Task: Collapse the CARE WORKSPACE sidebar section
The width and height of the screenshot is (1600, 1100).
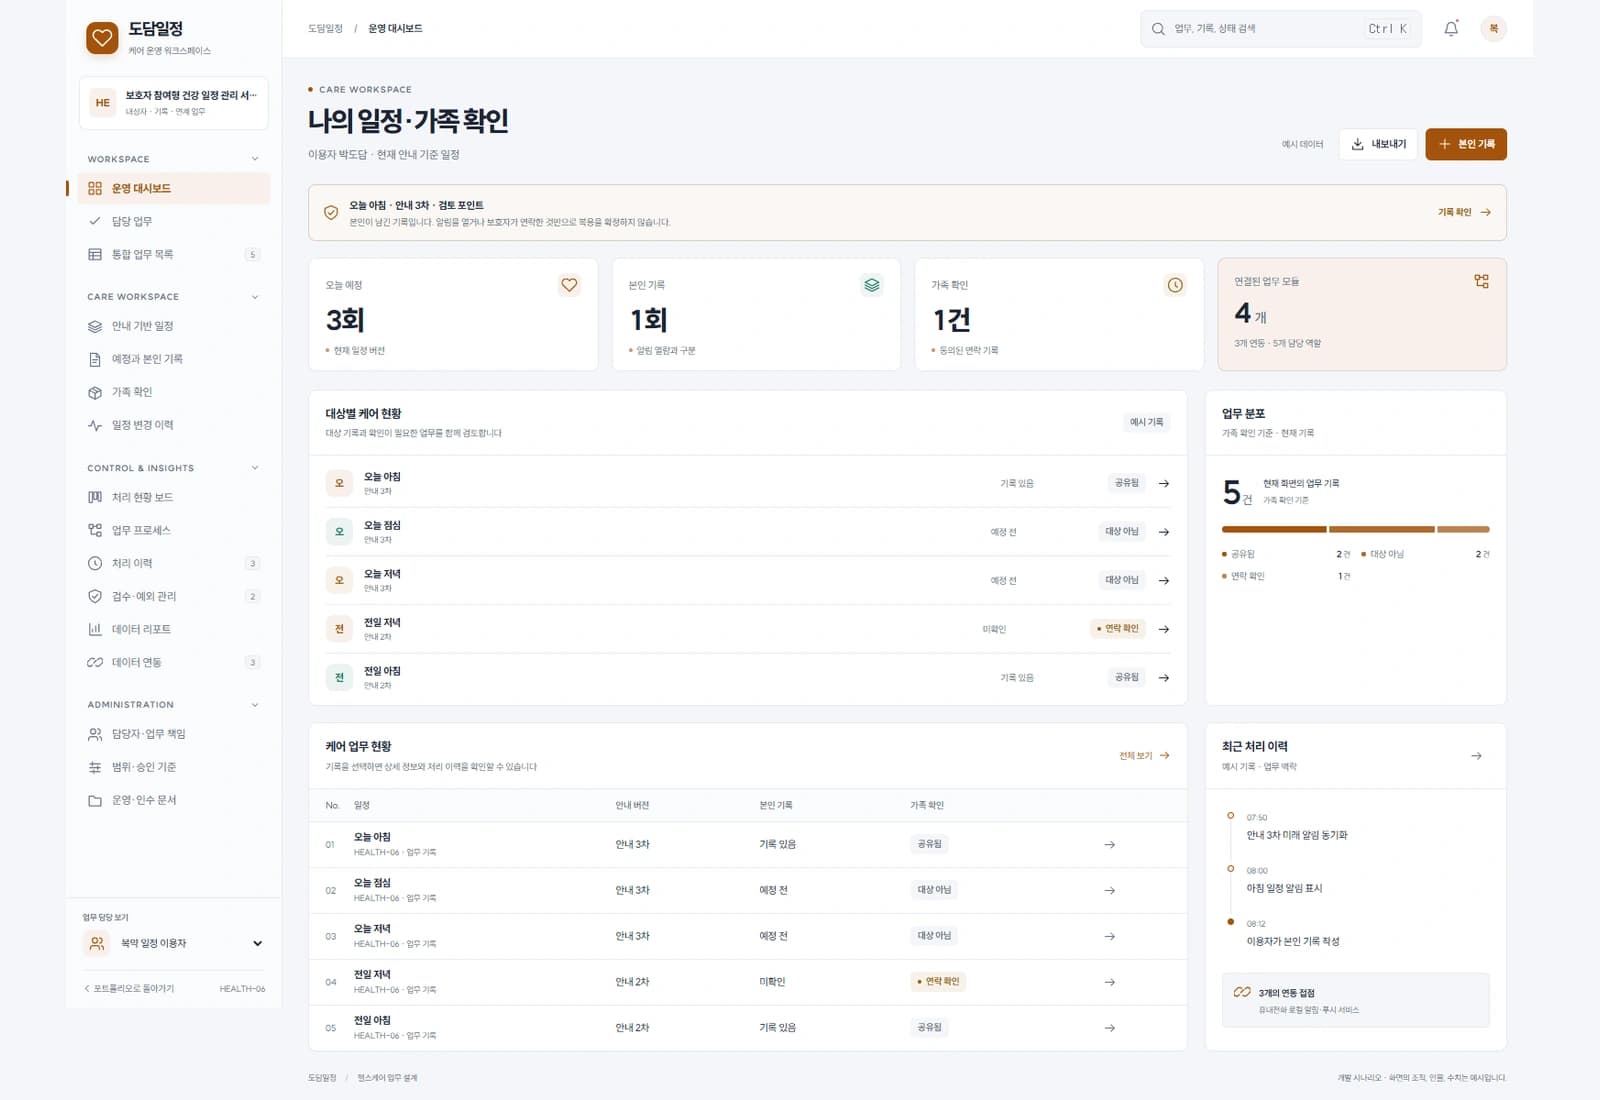Action: tap(255, 297)
